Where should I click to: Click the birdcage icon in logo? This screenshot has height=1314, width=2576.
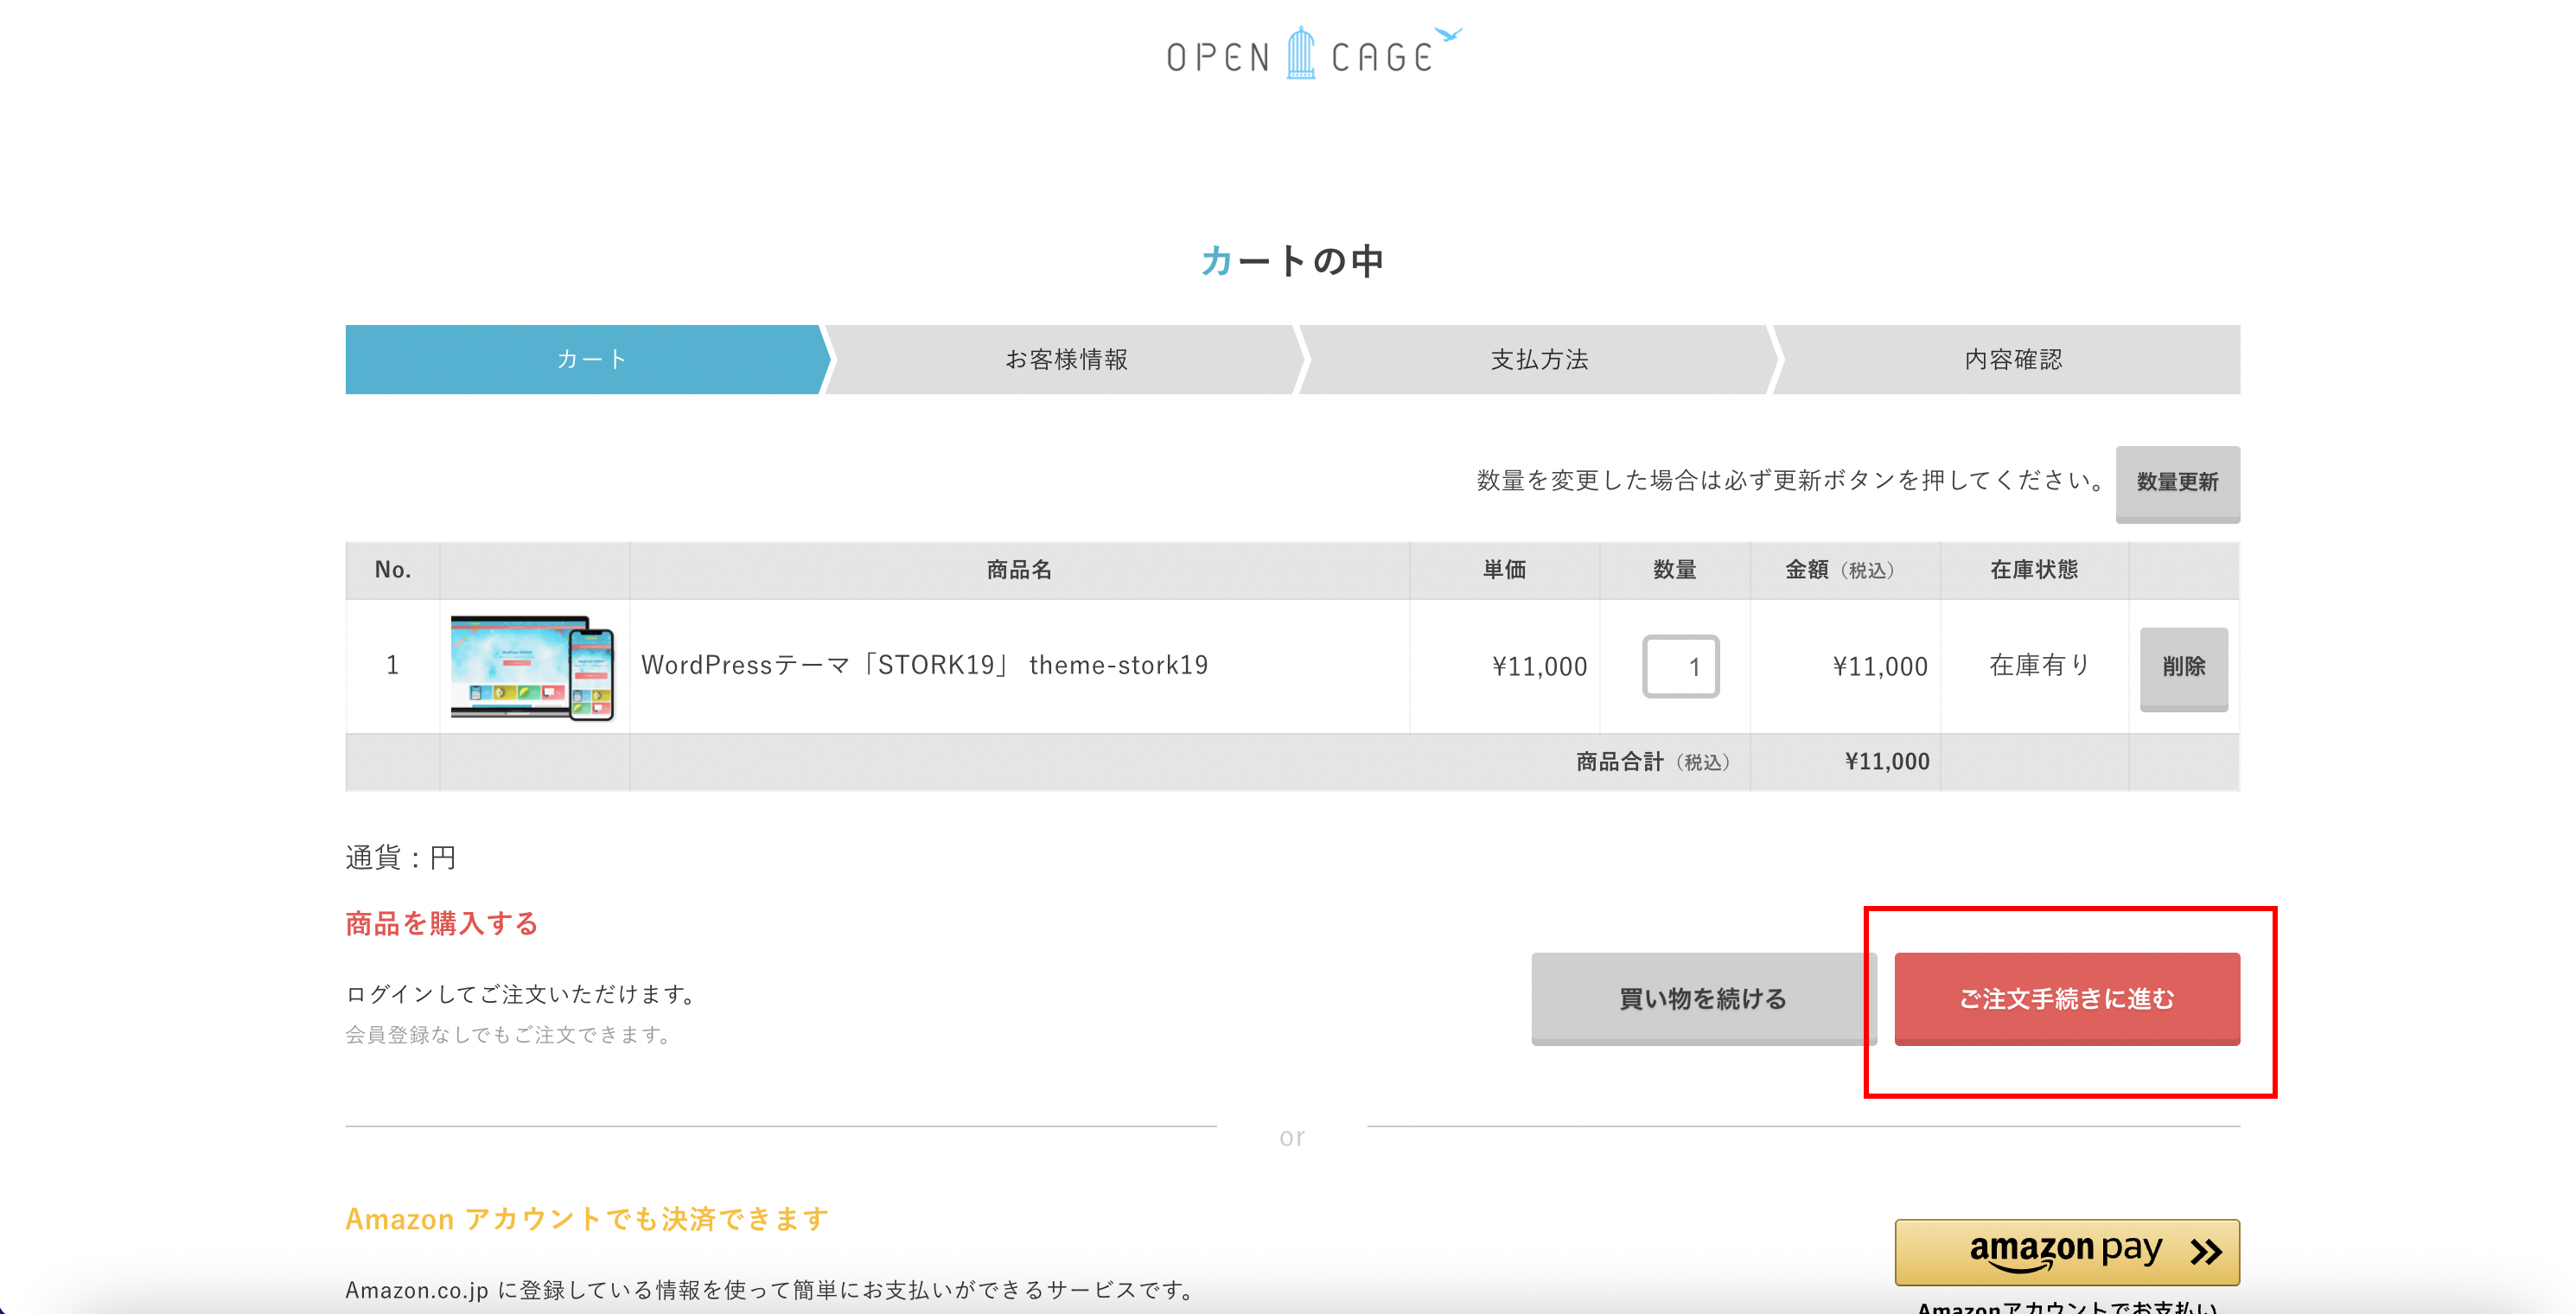1300,54
